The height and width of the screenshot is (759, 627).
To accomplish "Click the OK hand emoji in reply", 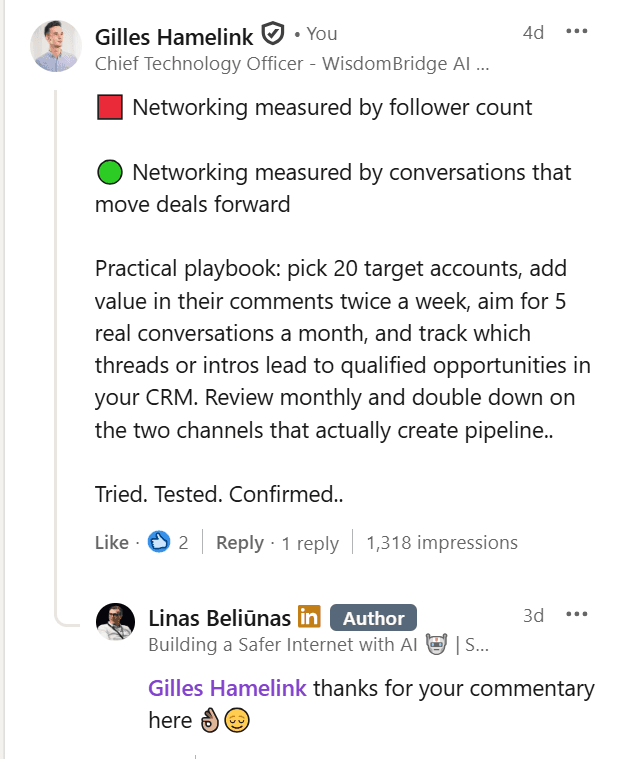I will (210, 720).
